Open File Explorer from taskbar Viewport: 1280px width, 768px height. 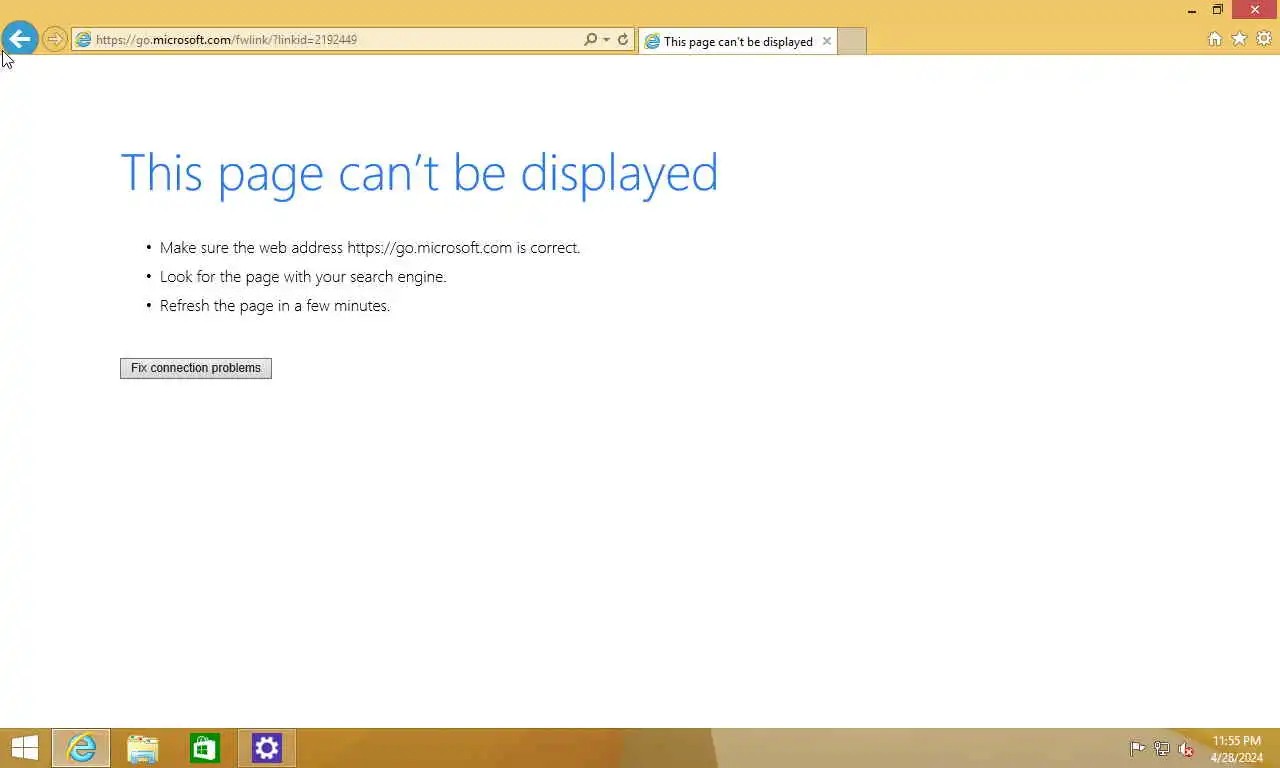point(143,748)
